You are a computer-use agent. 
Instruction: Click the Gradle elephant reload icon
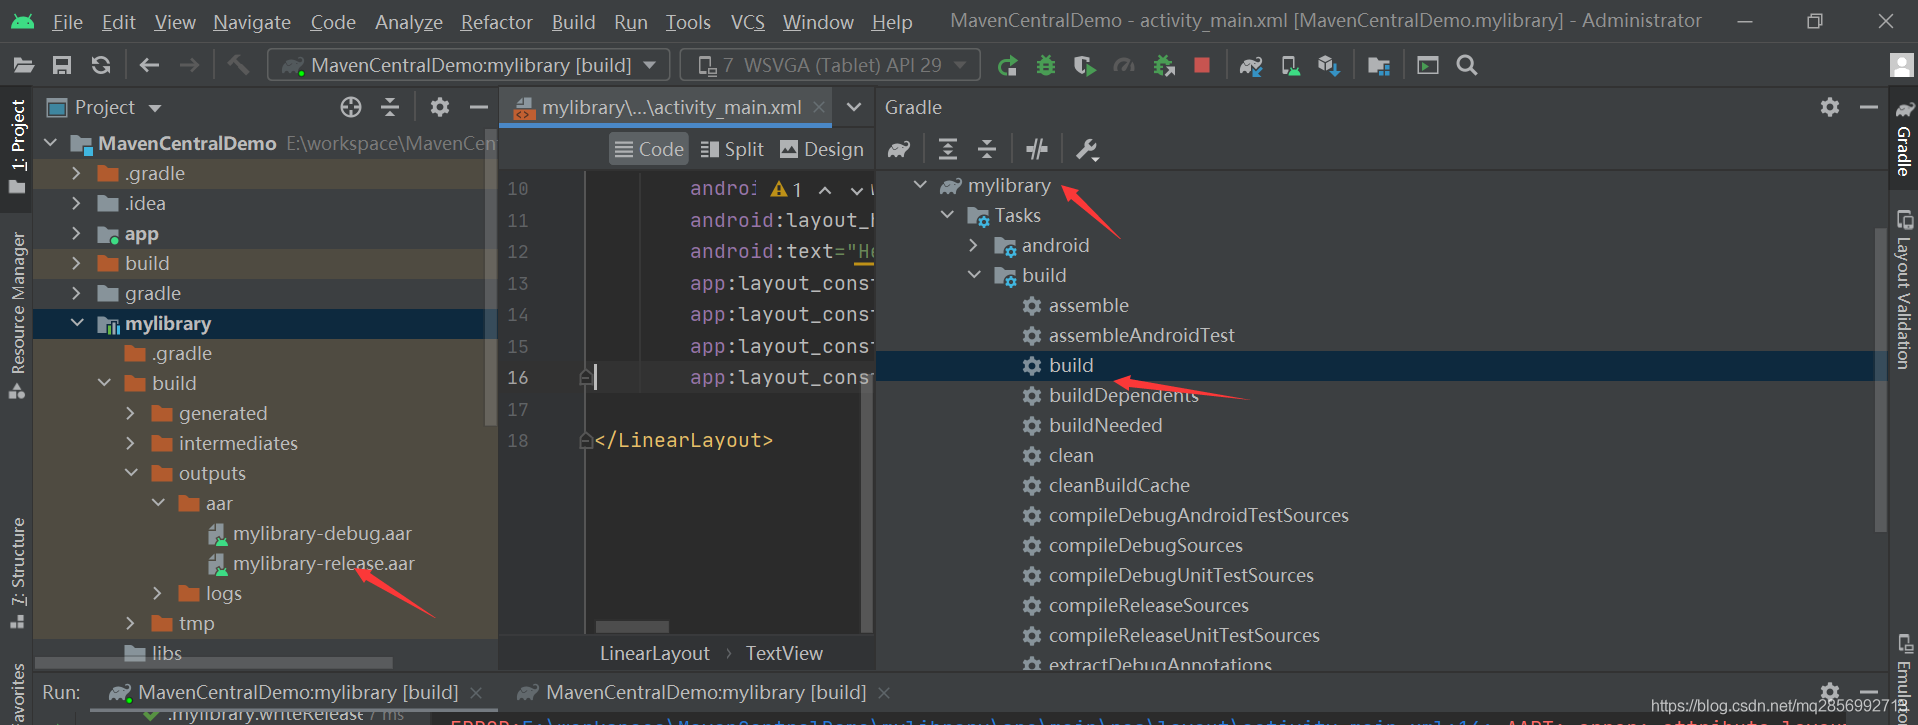pyautogui.click(x=899, y=149)
